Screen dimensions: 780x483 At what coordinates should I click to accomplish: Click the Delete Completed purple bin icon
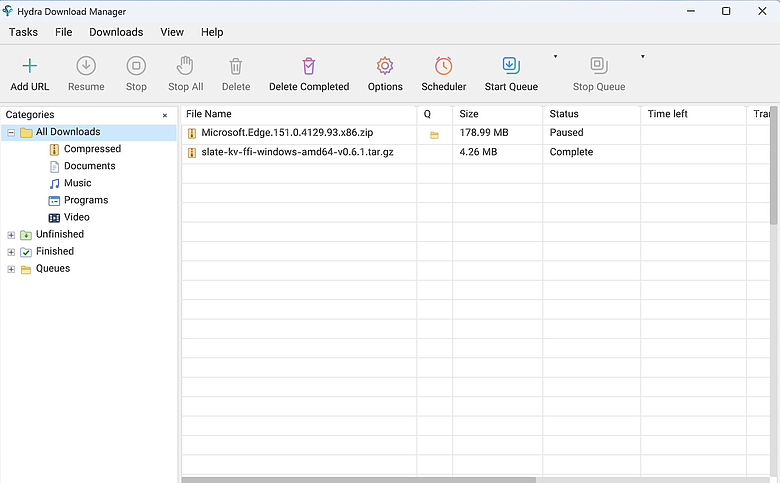[x=309, y=66]
